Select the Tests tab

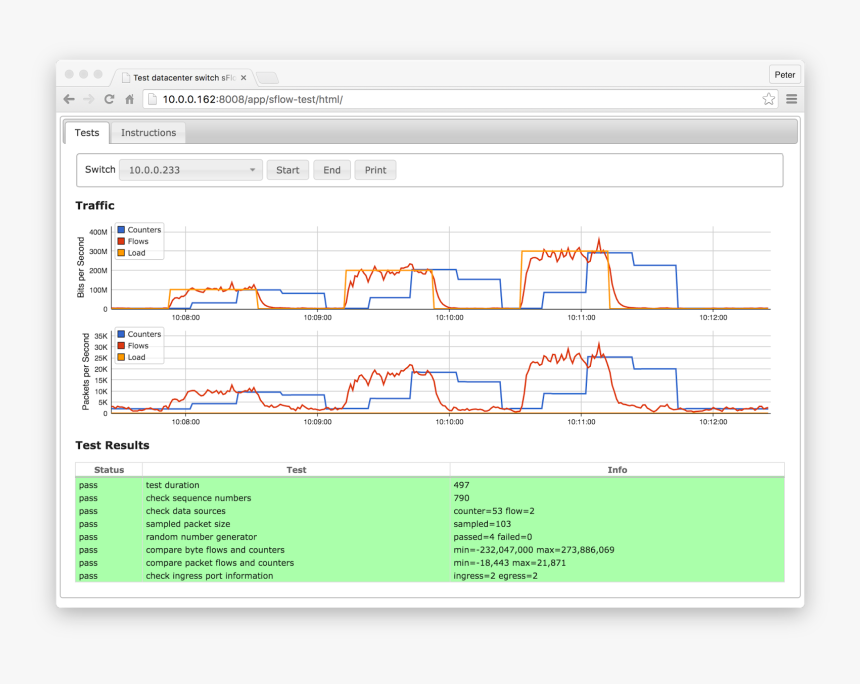[x=87, y=133]
